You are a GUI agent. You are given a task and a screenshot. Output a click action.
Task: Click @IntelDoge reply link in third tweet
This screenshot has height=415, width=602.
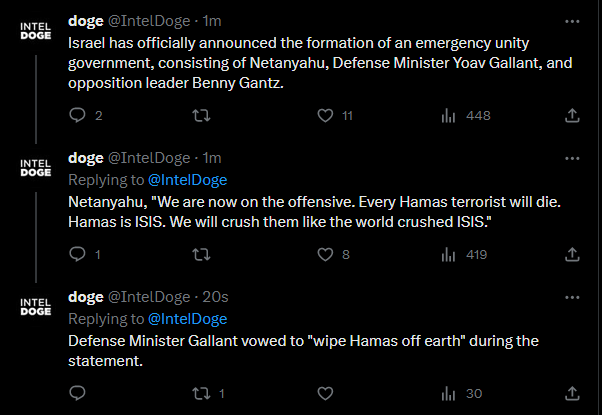[187, 319]
